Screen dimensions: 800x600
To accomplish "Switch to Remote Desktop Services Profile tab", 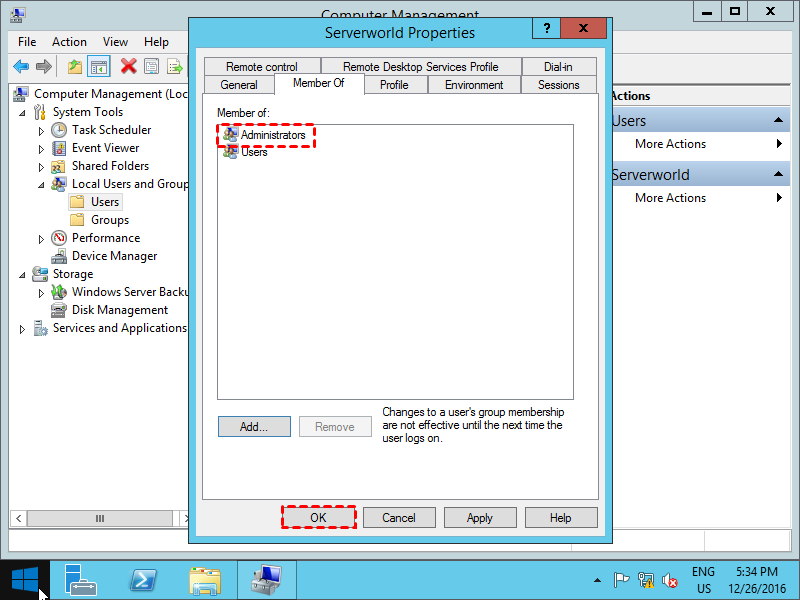I will [x=421, y=67].
